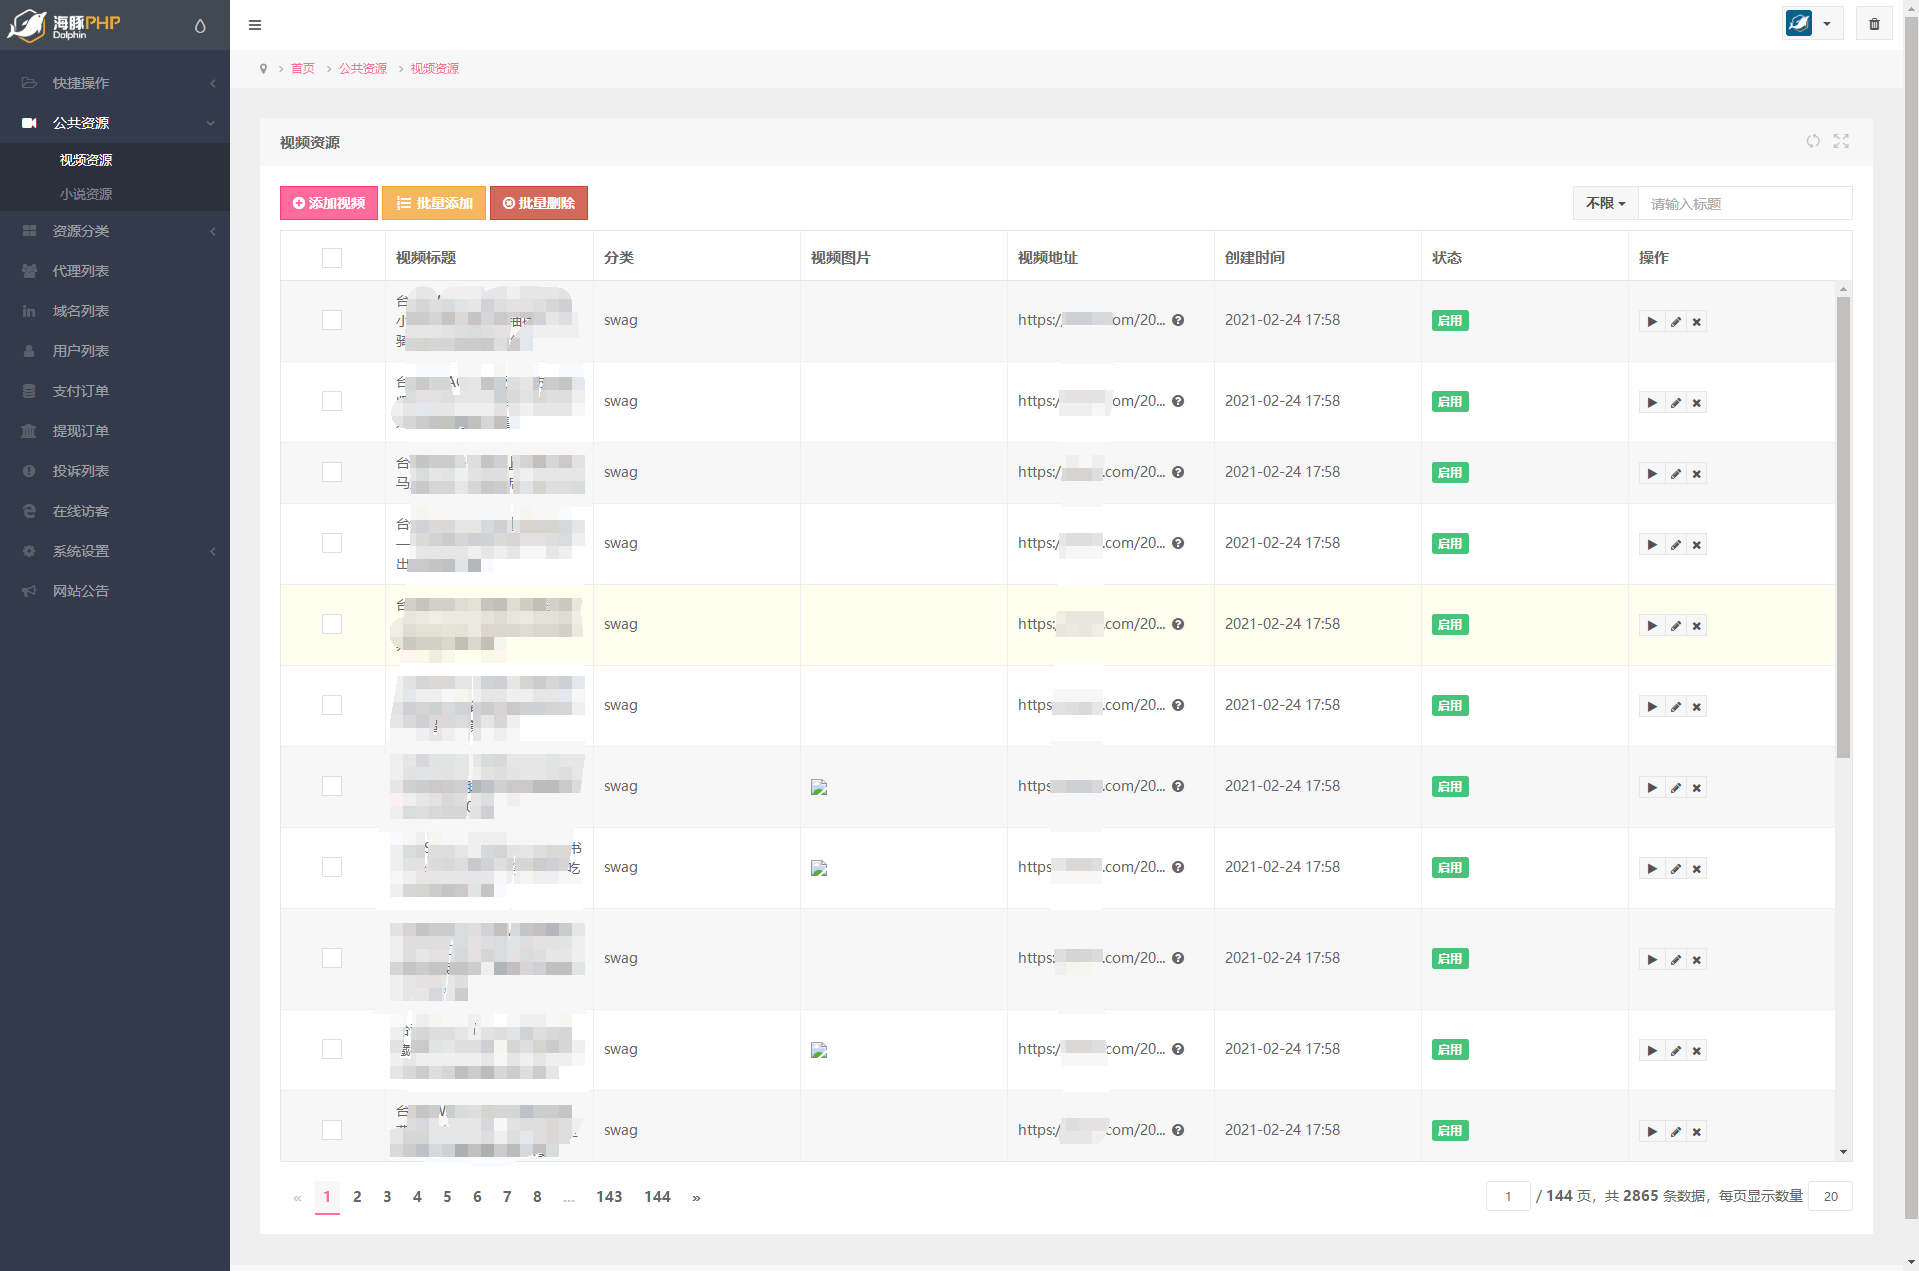Click the table vertical scrollbar thumb
The height and width of the screenshot is (1271, 1919).
(1843, 525)
